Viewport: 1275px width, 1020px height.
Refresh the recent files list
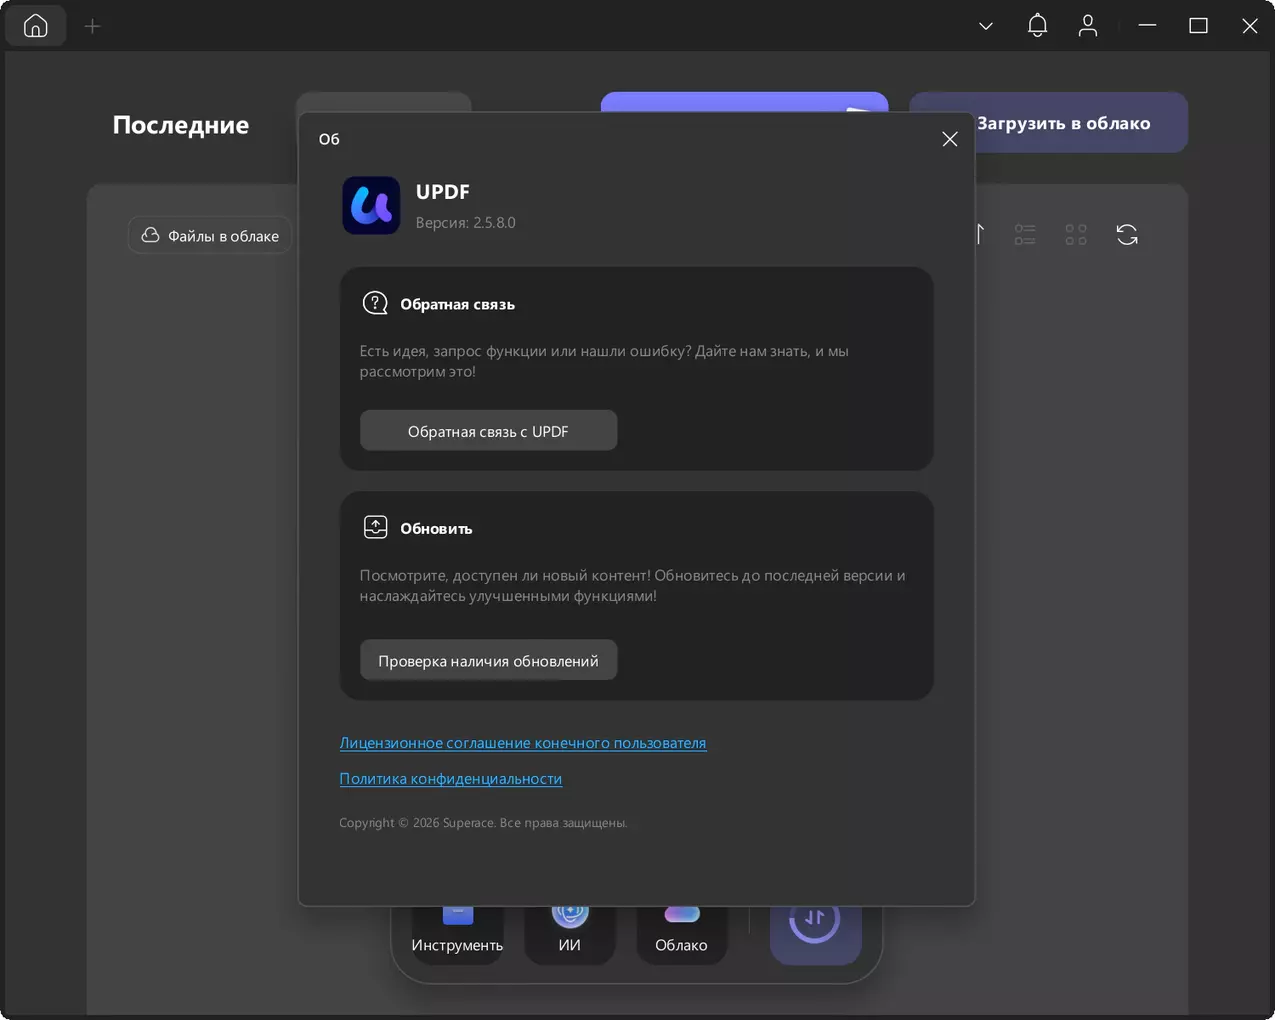1127,235
